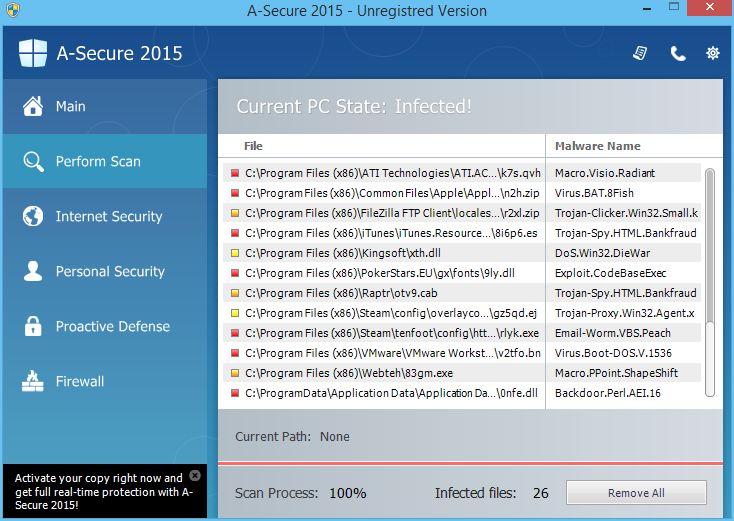The image size is (734, 521).
Task: Sort by Malware Name column header
Action: tap(598, 146)
